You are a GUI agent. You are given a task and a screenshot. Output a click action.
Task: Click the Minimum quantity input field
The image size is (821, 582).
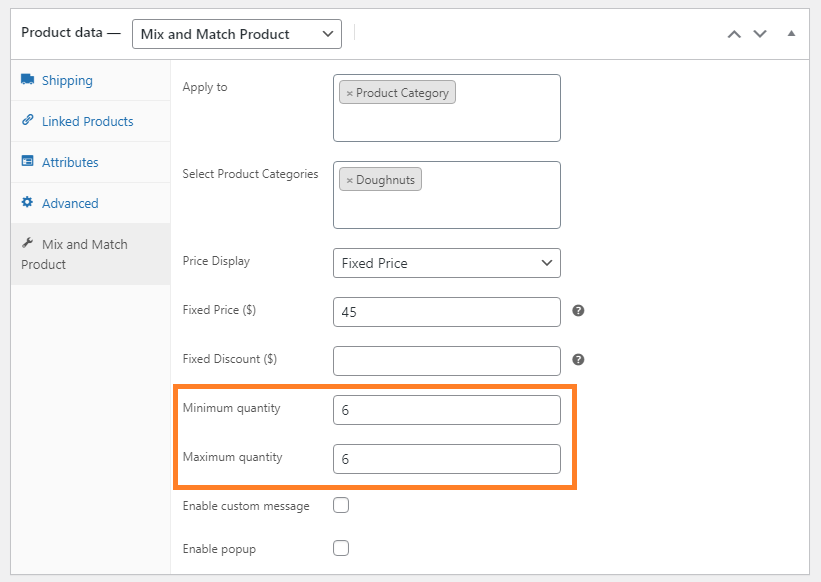447,410
